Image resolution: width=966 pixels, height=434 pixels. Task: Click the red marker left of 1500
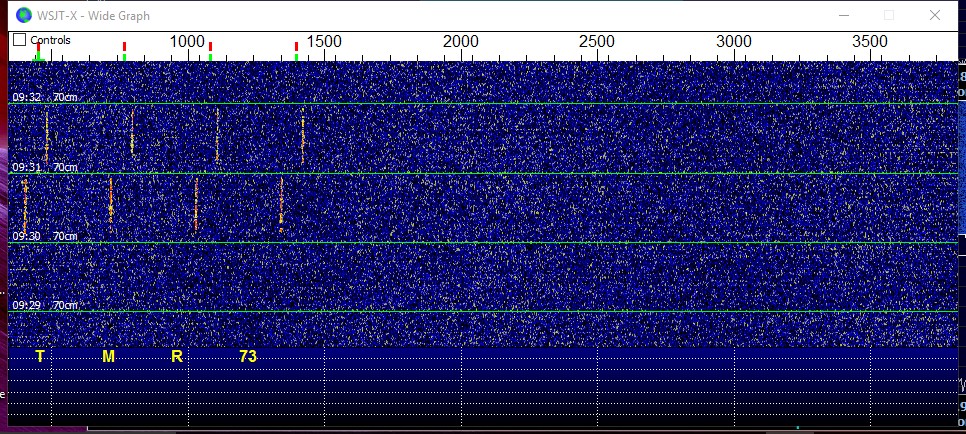(x=296, y=46)
